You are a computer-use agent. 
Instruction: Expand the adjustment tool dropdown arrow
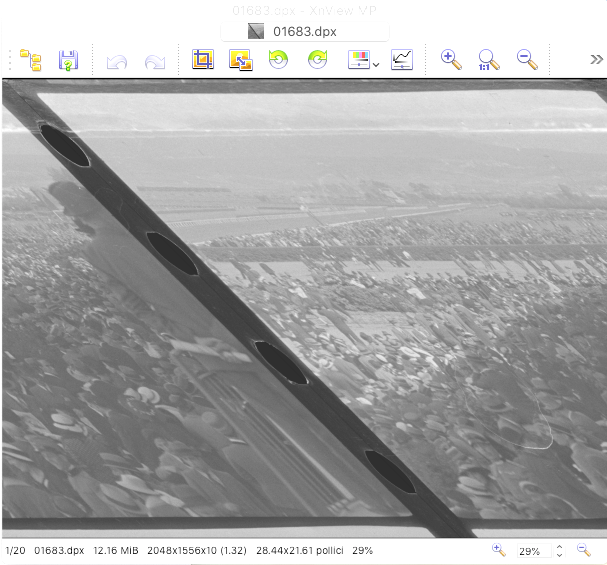pyautogui.click(x=376, y=65)
